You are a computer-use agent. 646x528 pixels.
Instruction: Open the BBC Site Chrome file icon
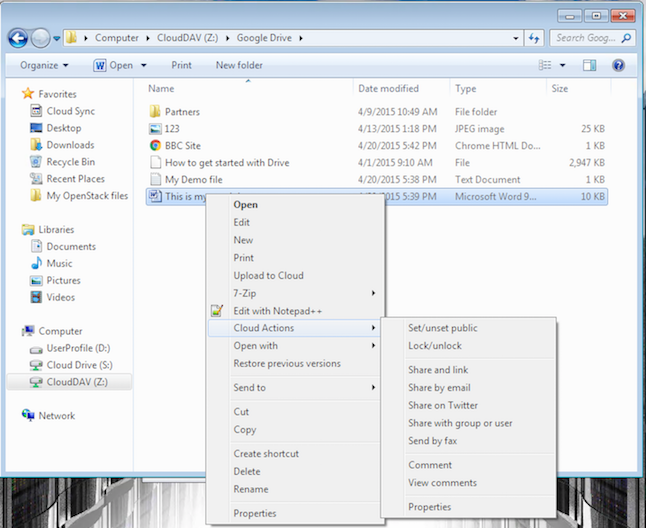tap(155, 145)
